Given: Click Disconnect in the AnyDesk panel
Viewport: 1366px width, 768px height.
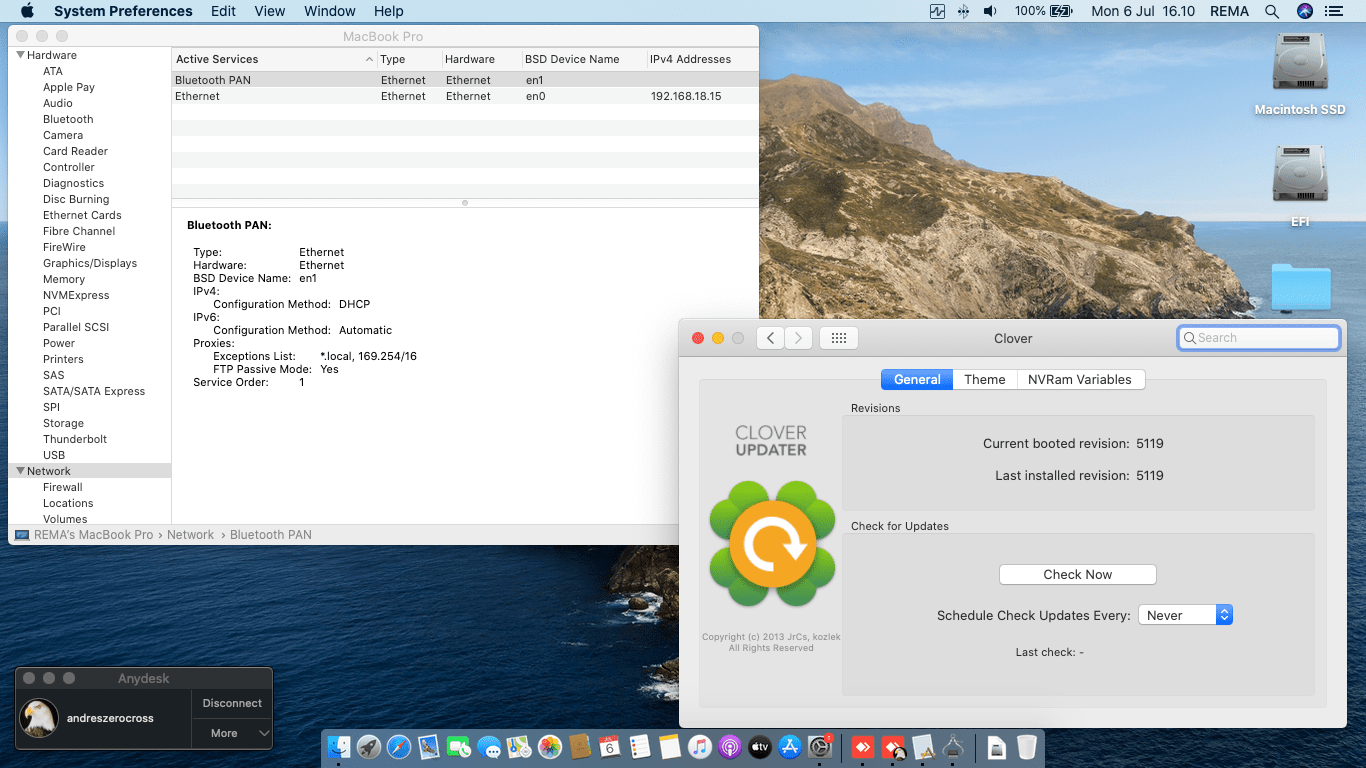Looking at the screenshot, I should click(x=232, y=703).
